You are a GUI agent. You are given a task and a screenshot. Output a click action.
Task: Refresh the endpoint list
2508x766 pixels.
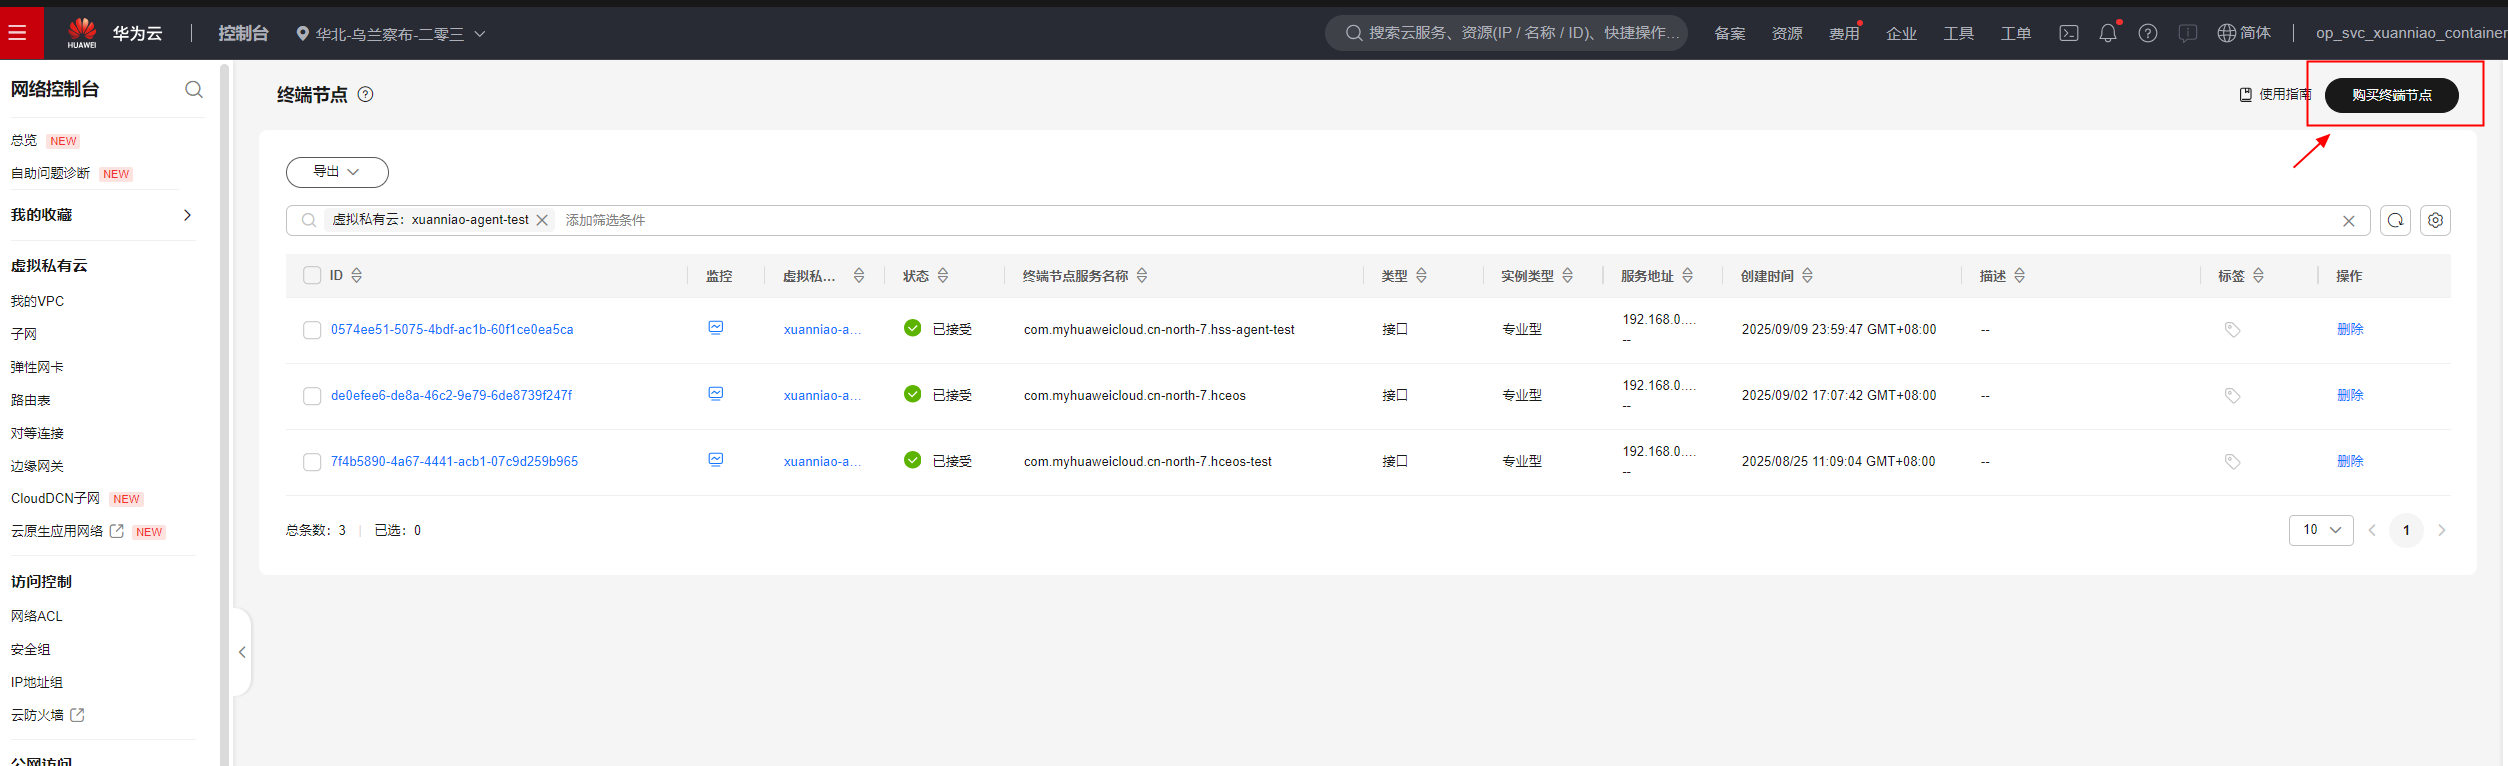tap(2395, 220)
